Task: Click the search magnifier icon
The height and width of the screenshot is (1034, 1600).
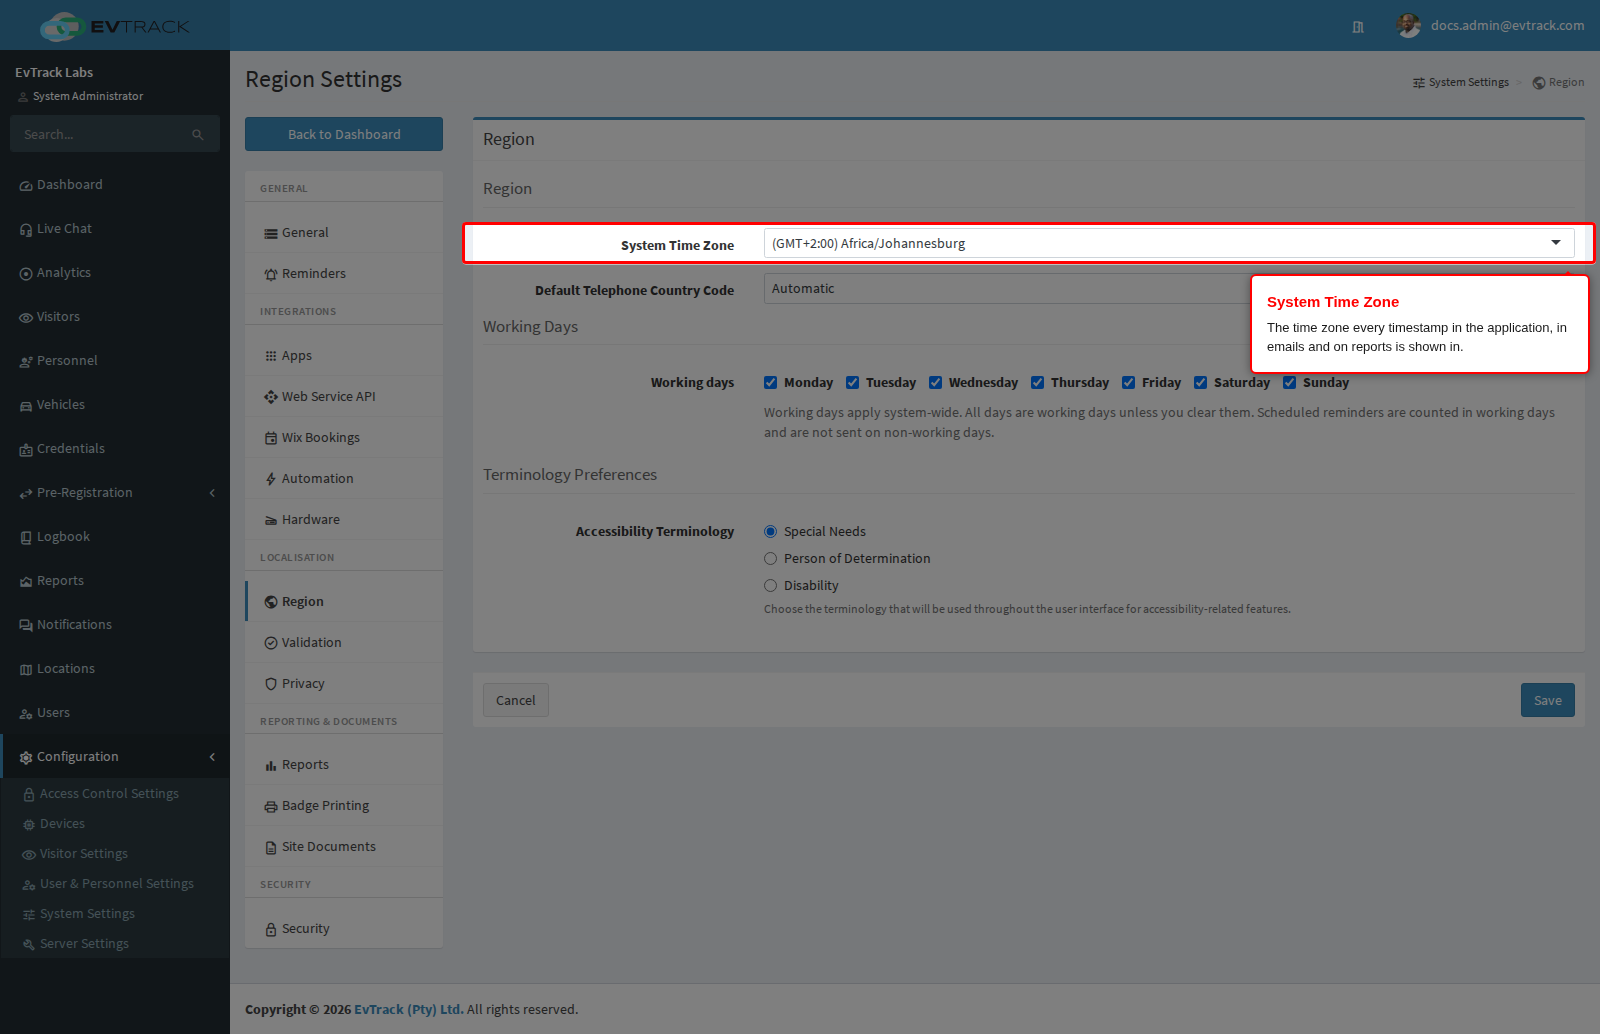Action: pos(198,135)
